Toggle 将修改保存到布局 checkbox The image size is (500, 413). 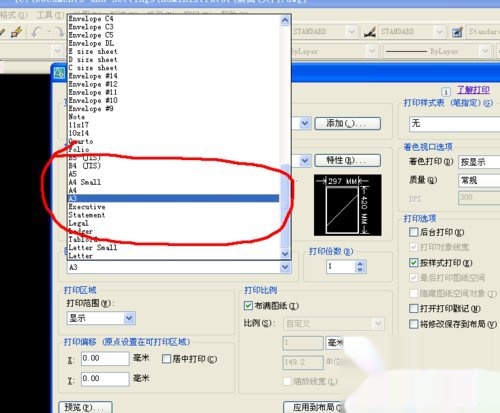pyautogui.click(x=413, y=324)
